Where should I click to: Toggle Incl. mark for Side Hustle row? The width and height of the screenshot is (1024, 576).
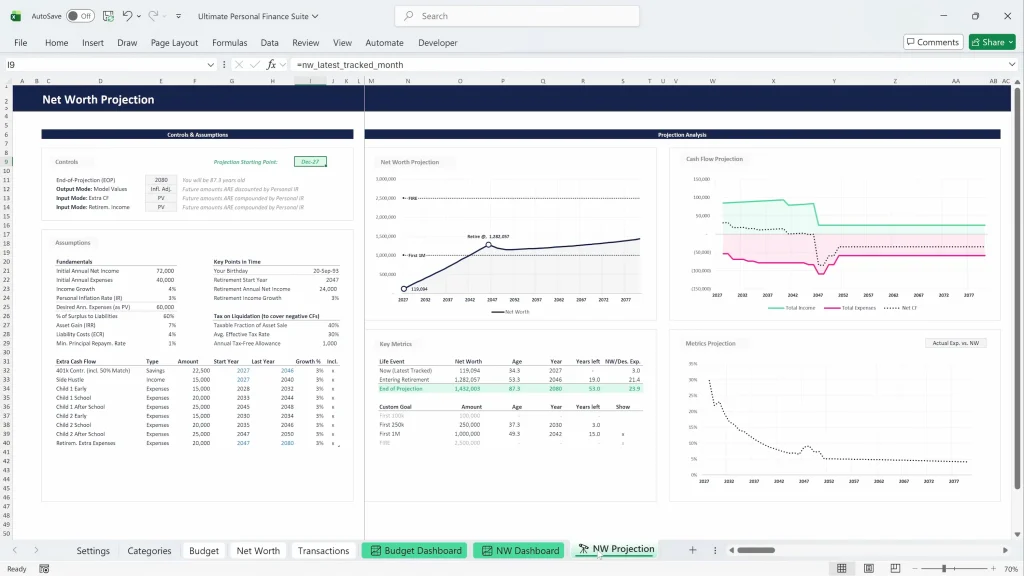coord(333,380)
